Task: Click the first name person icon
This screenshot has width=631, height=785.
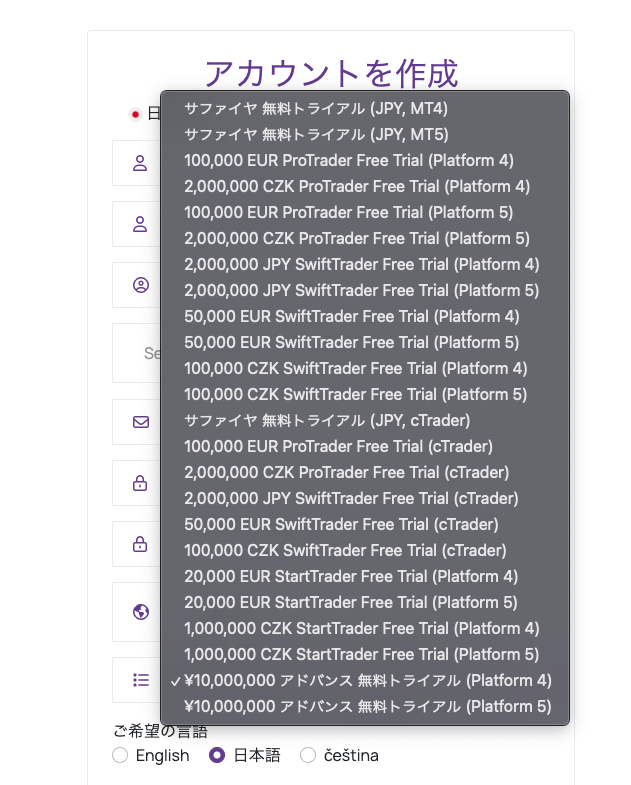Action: pos(140,163)
